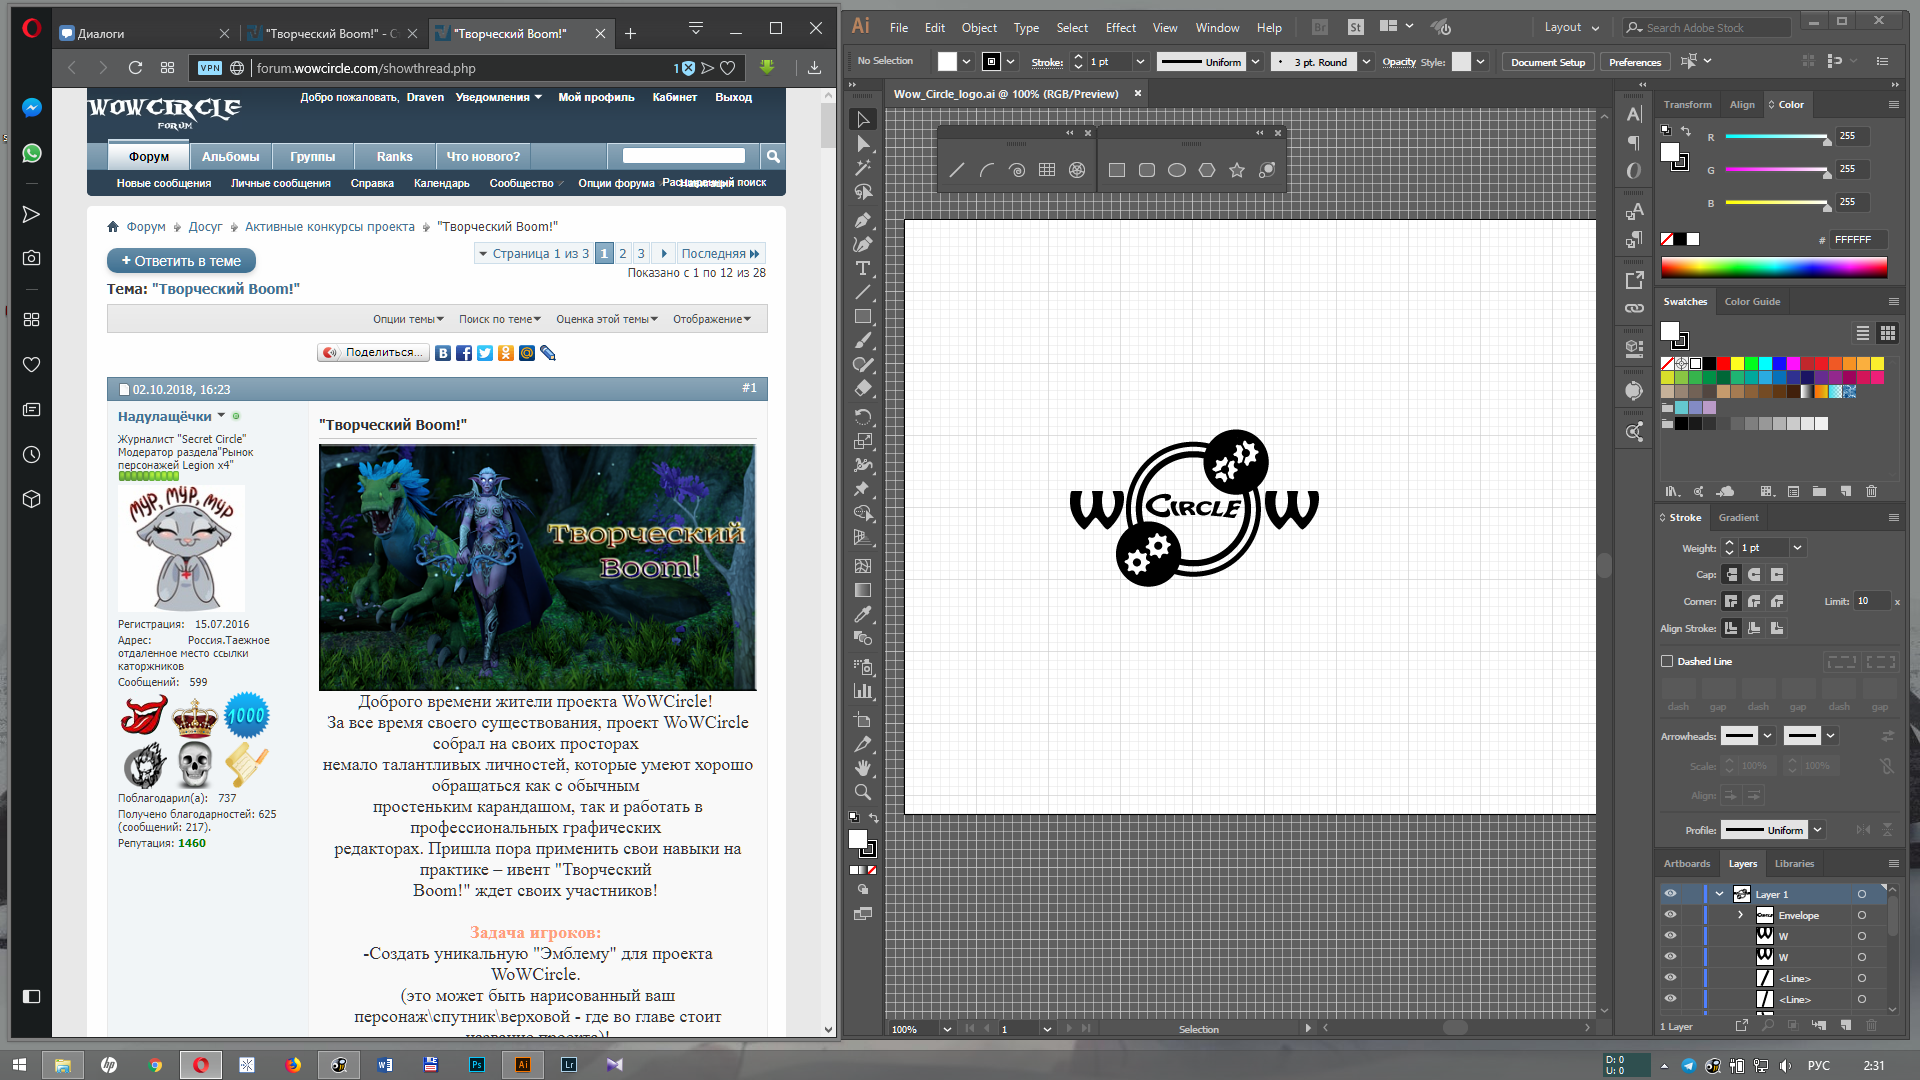Choose the Spiral tool in floating panel
The width and height of the screenshot is (1920, 1080).
coord(1016,170)
